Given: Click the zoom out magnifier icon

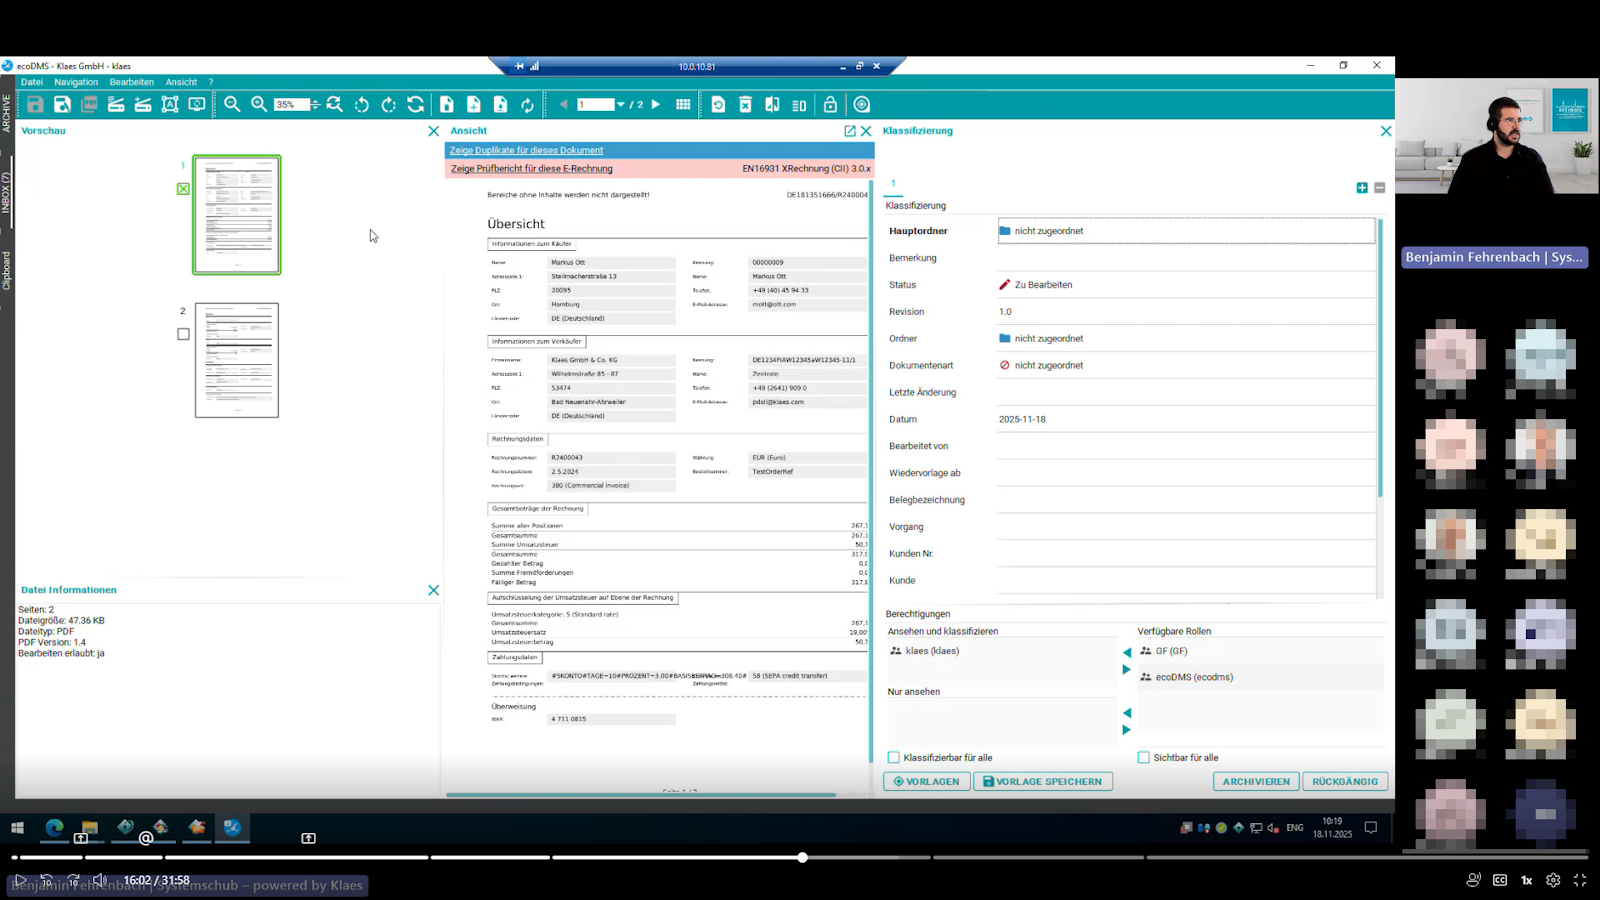Looking at the screenshot, I should coord(232,104).
